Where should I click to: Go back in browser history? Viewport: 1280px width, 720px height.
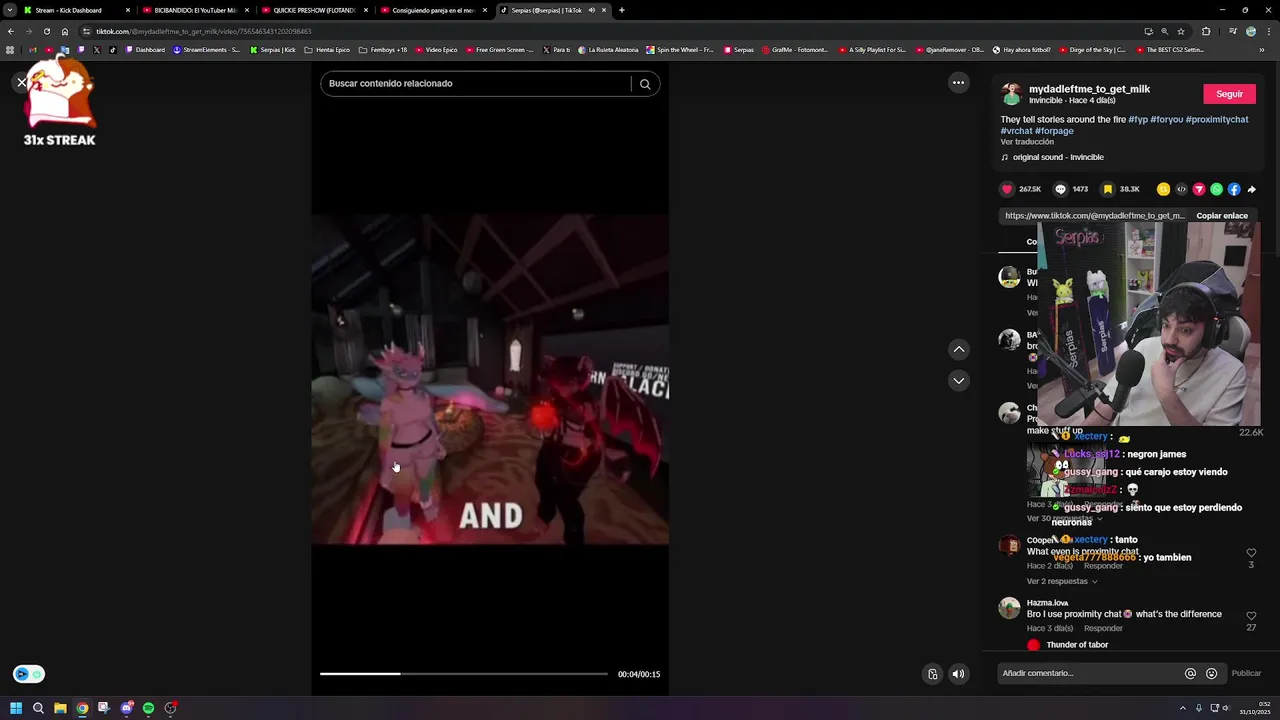click(x=10, y=31)
